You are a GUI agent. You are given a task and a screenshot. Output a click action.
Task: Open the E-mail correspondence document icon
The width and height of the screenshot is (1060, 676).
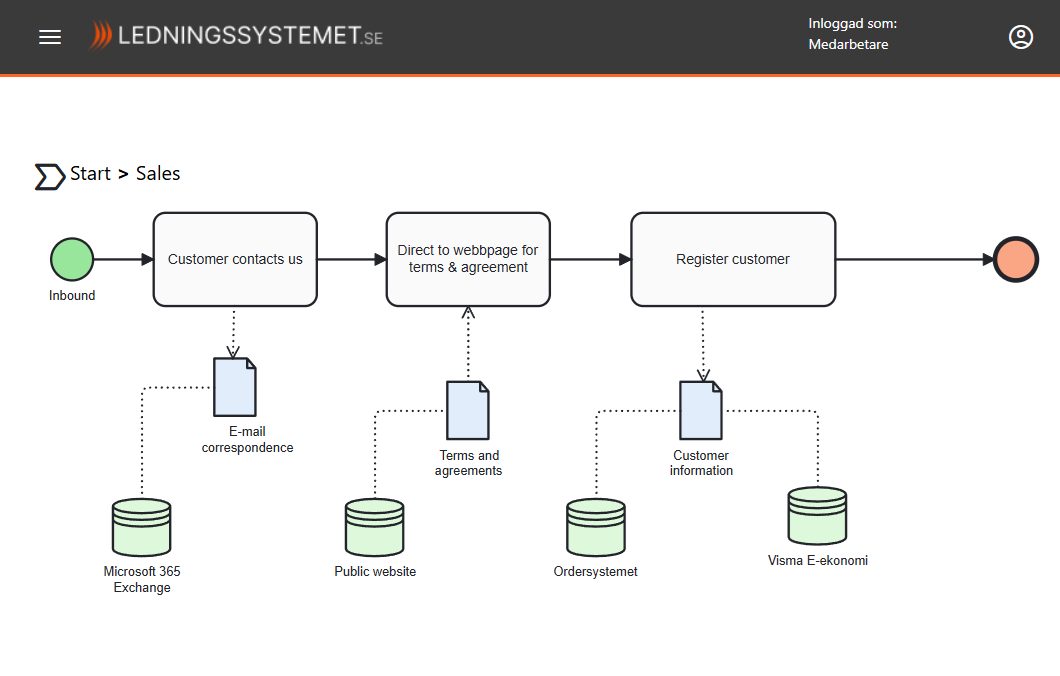pyautogui.click(x=235, y=387)
